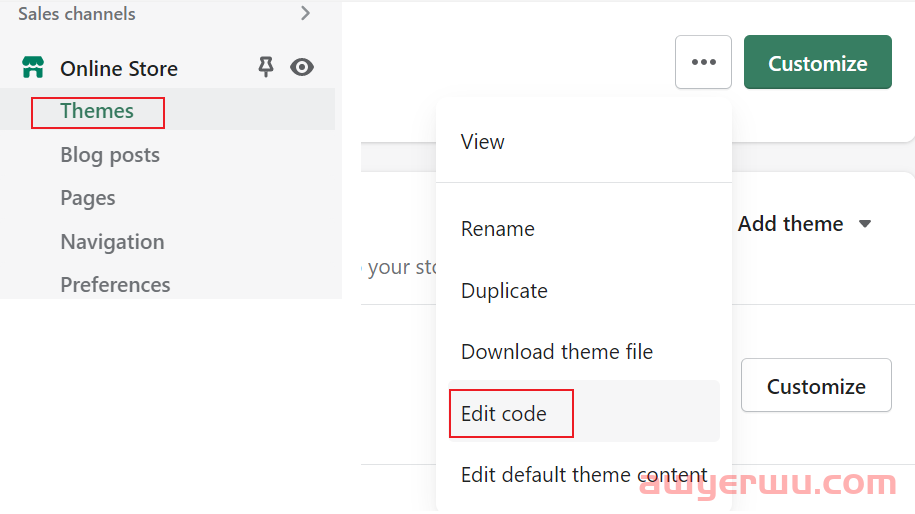Click the eye icon to view store
915x514 pixels.
[301, 67]
